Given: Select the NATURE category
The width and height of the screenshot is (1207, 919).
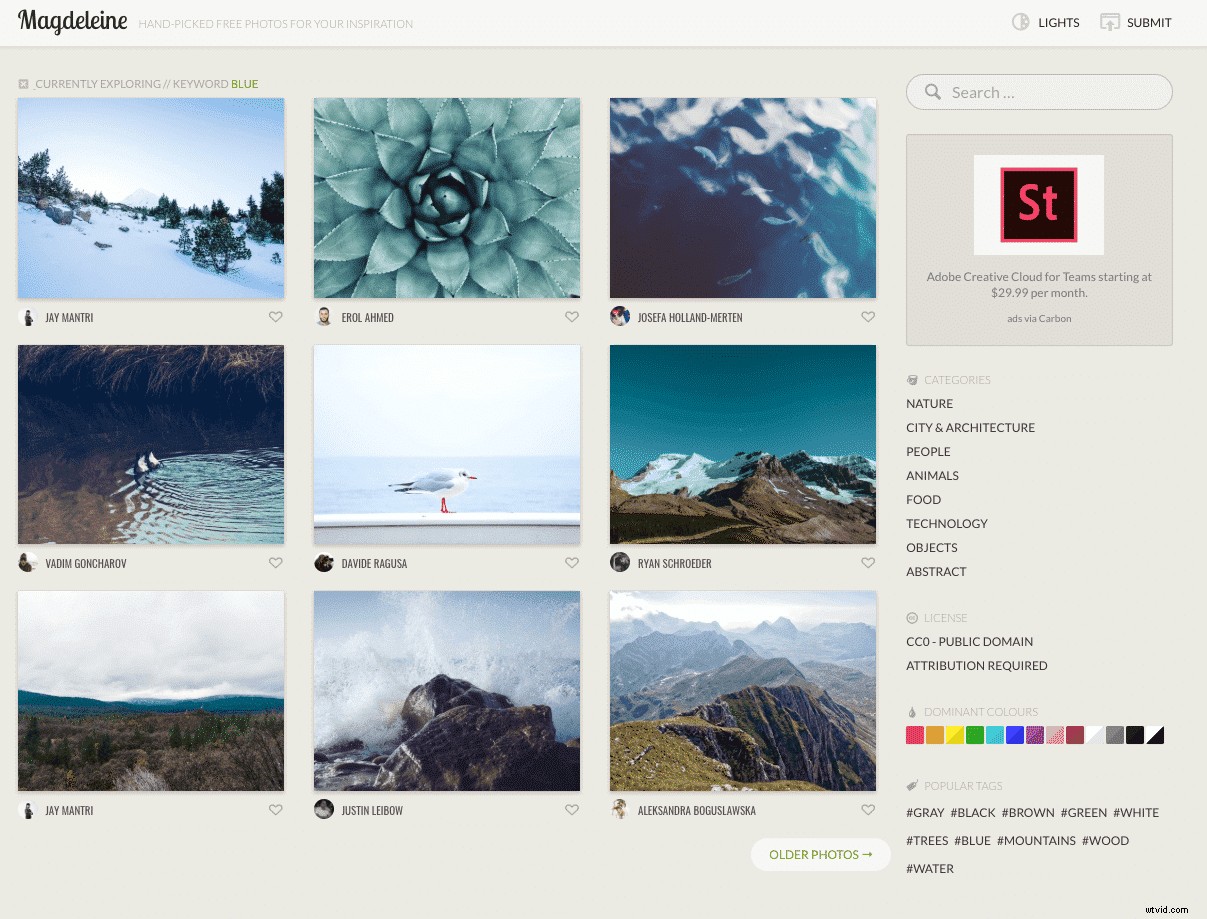Looking at the screenshot, I should [x=929, y=403].
